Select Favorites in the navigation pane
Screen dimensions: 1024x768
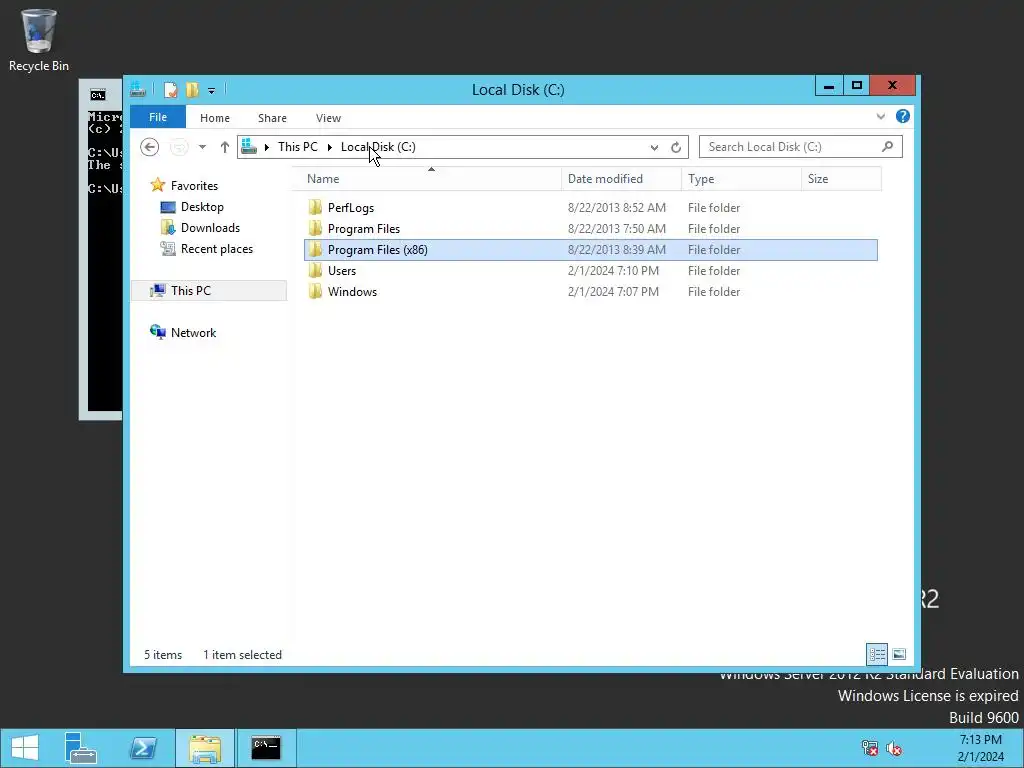pos(194,185)
